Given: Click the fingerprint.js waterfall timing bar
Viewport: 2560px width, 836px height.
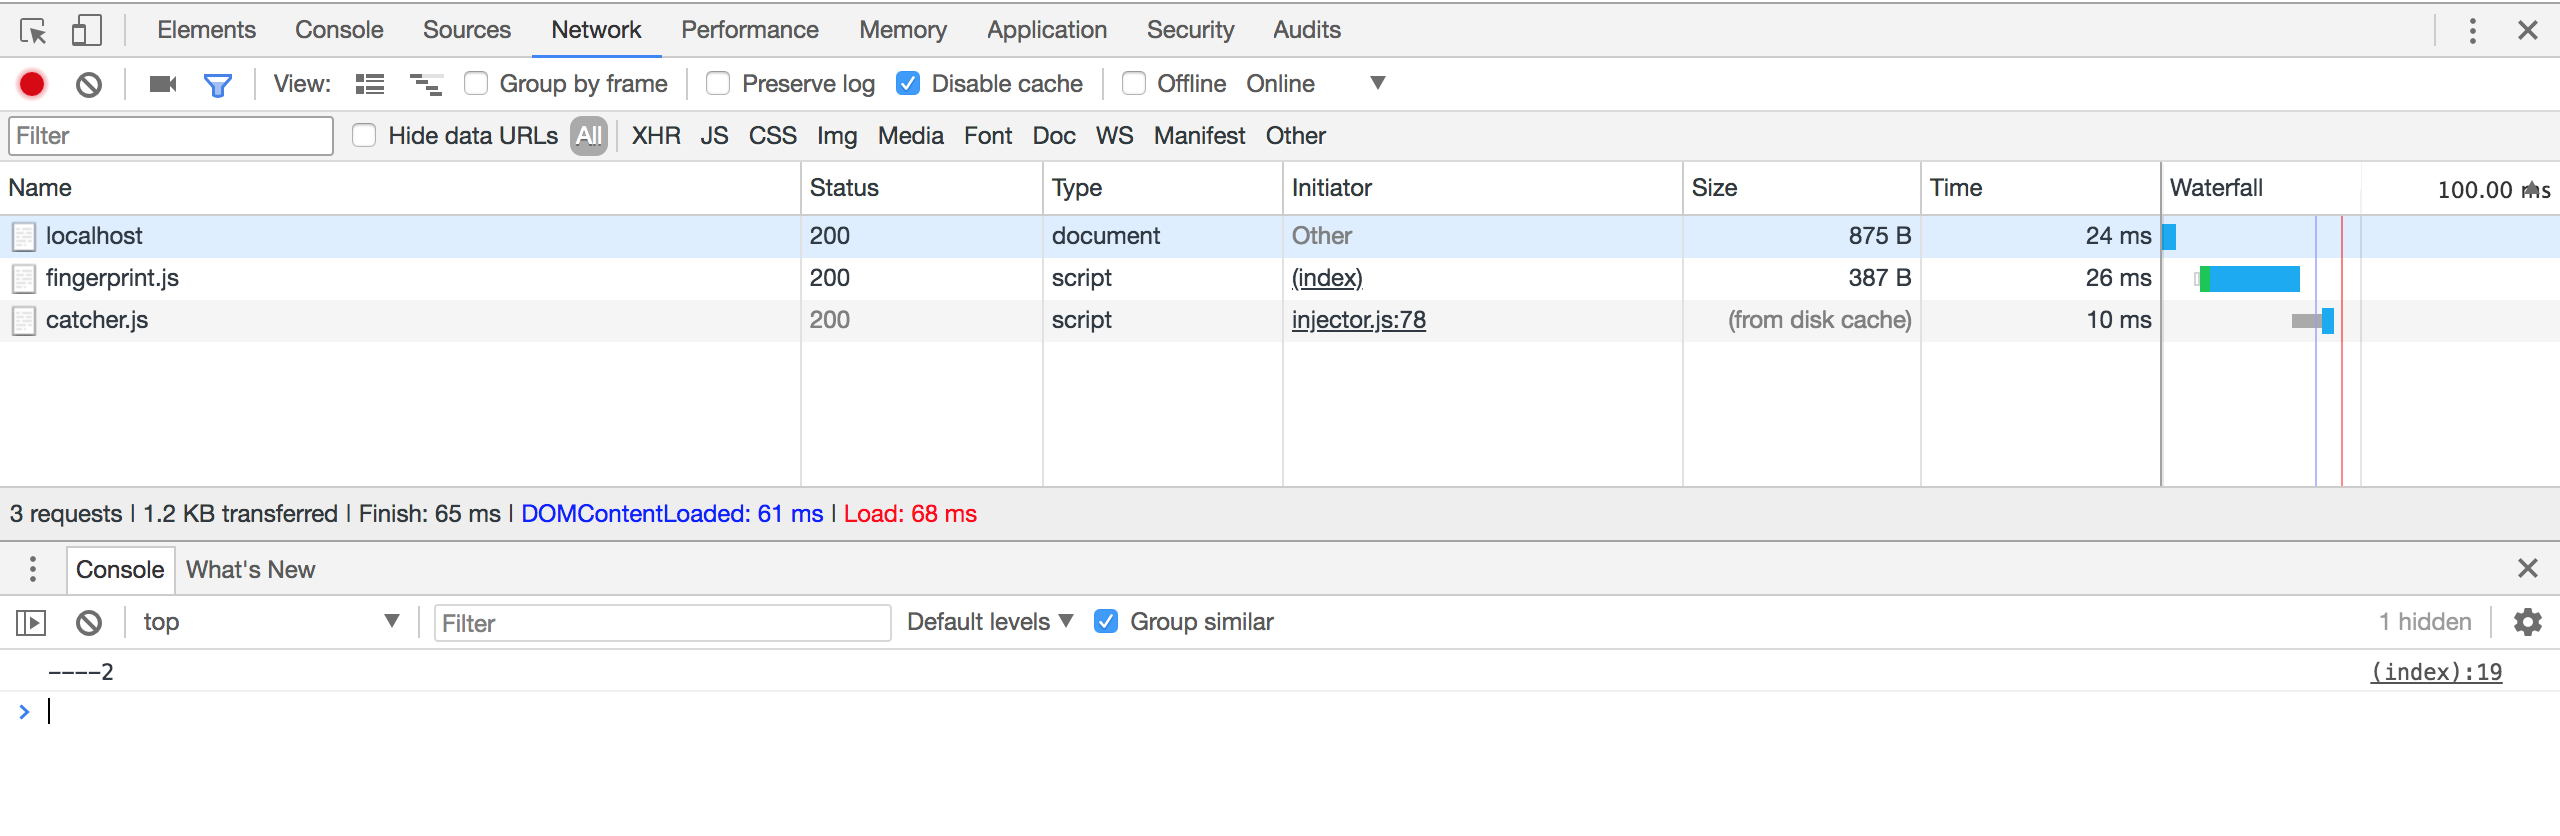Looking at the screenshot, I should click(2250, 279).
